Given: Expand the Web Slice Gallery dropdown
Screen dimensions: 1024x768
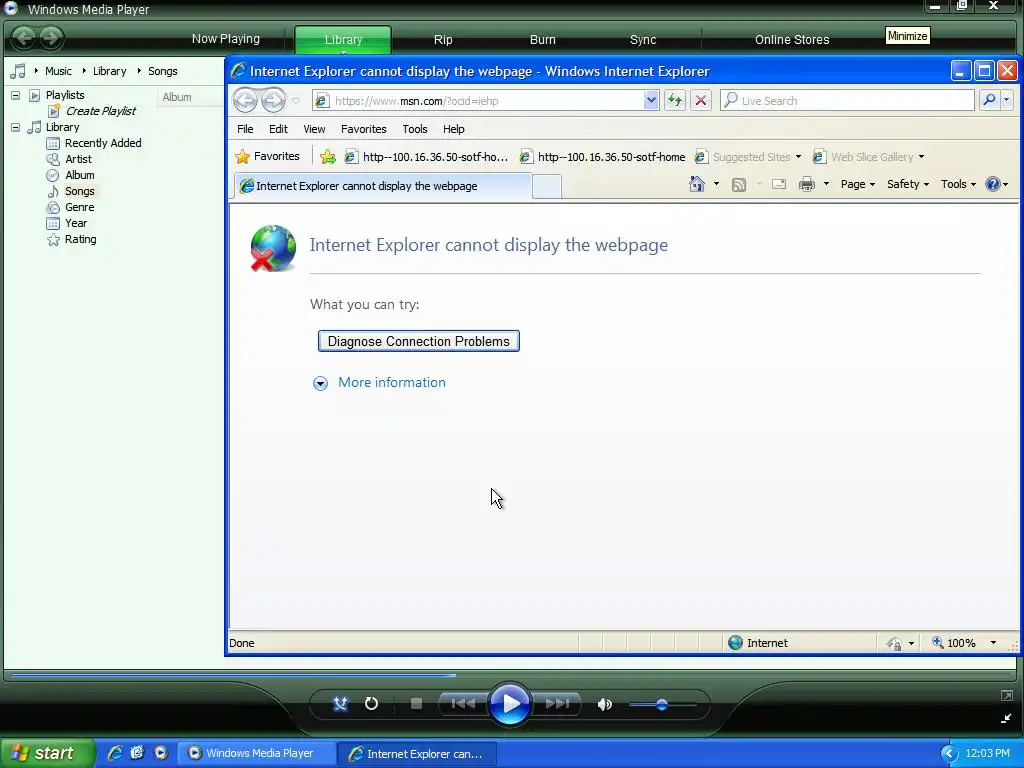Looking at the screenshot, I should pyautogui.click(x=921, y=157).
